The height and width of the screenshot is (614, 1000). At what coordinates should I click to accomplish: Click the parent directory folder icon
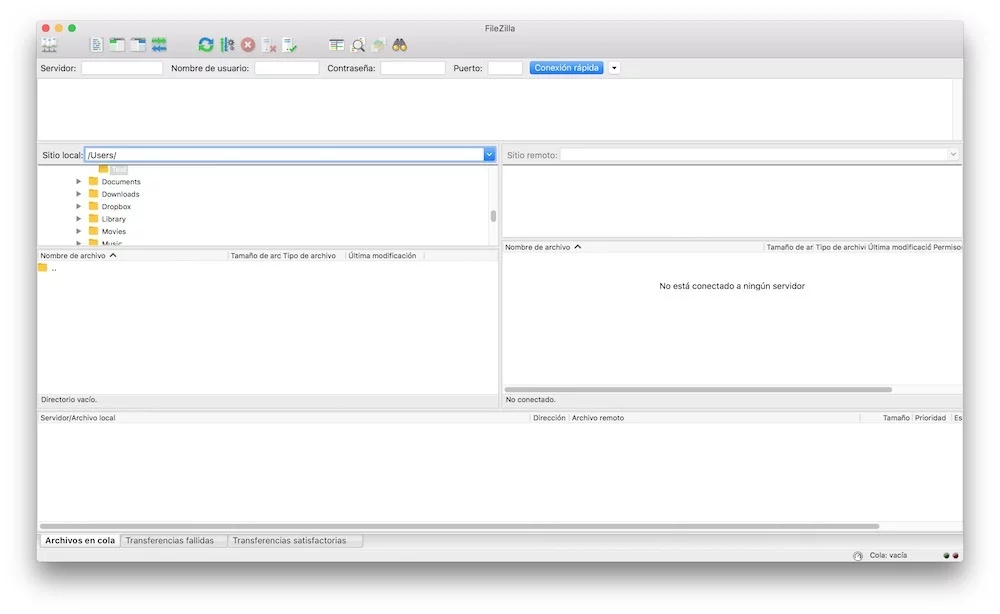pos(43,268)
